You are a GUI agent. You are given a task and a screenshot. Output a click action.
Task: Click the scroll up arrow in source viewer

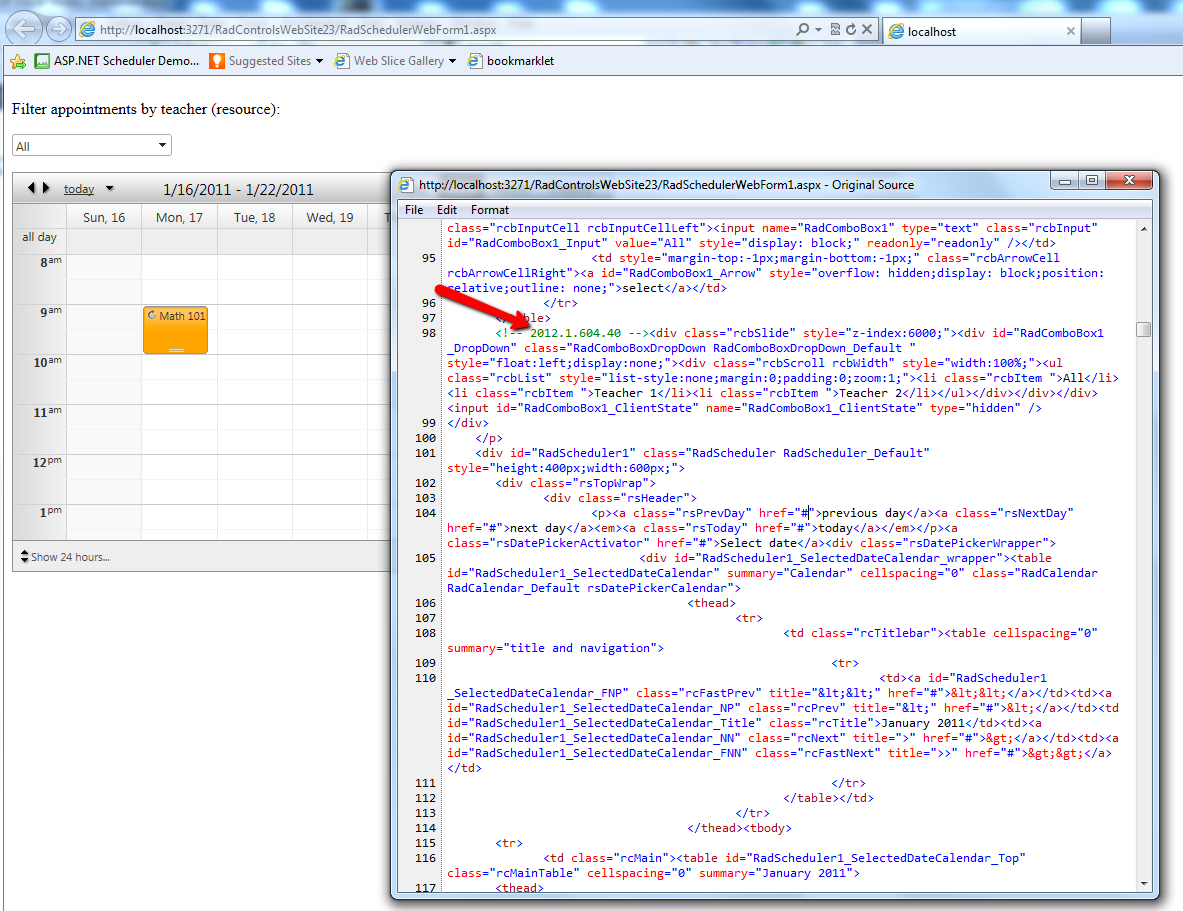[x=1144, y=229]
